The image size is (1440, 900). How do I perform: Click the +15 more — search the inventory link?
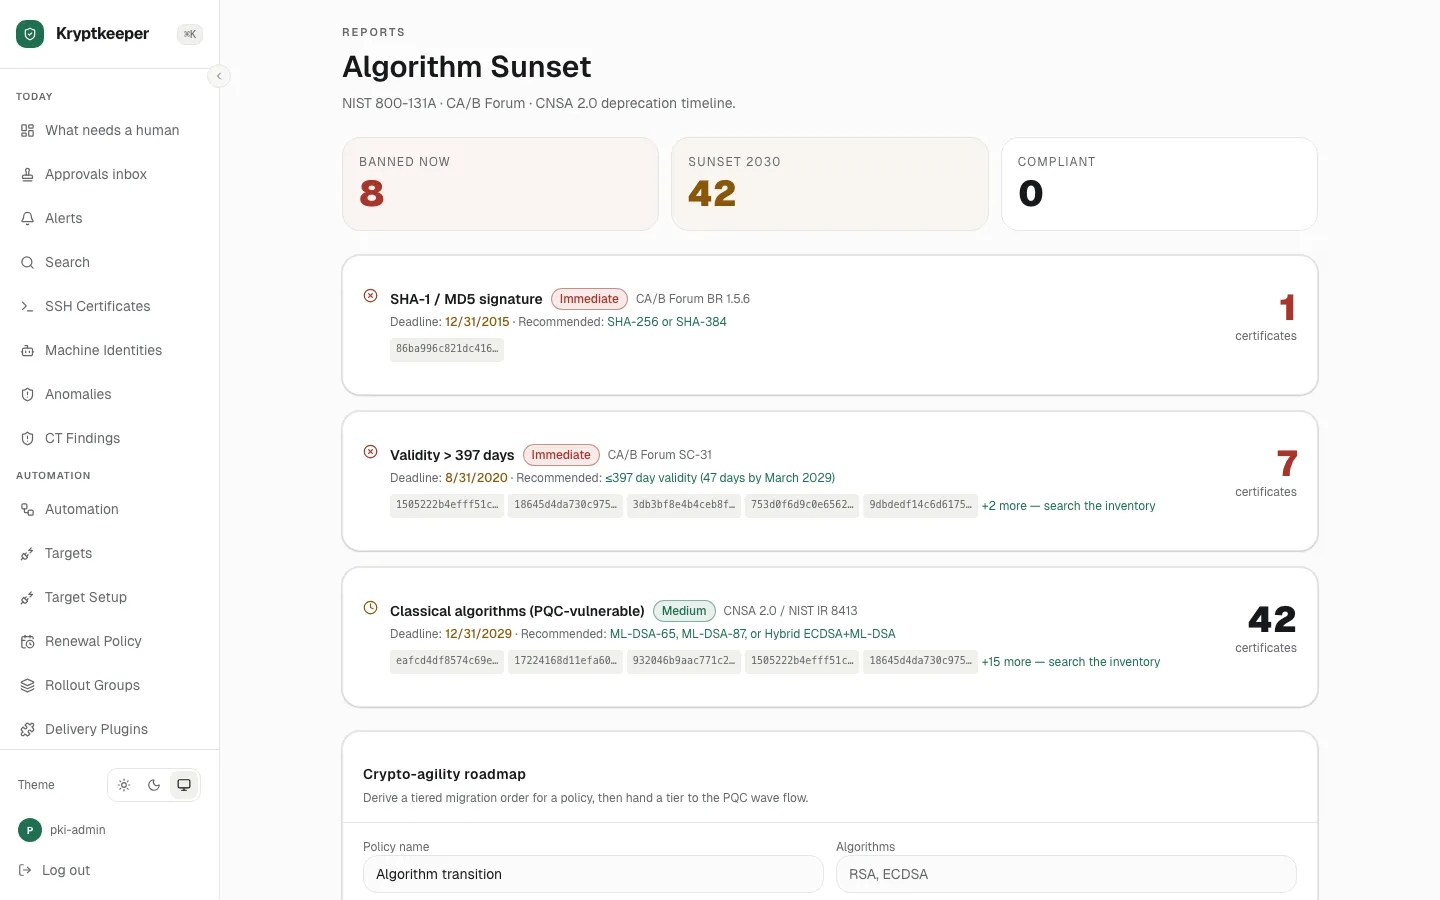click(x=1071, y=662)
